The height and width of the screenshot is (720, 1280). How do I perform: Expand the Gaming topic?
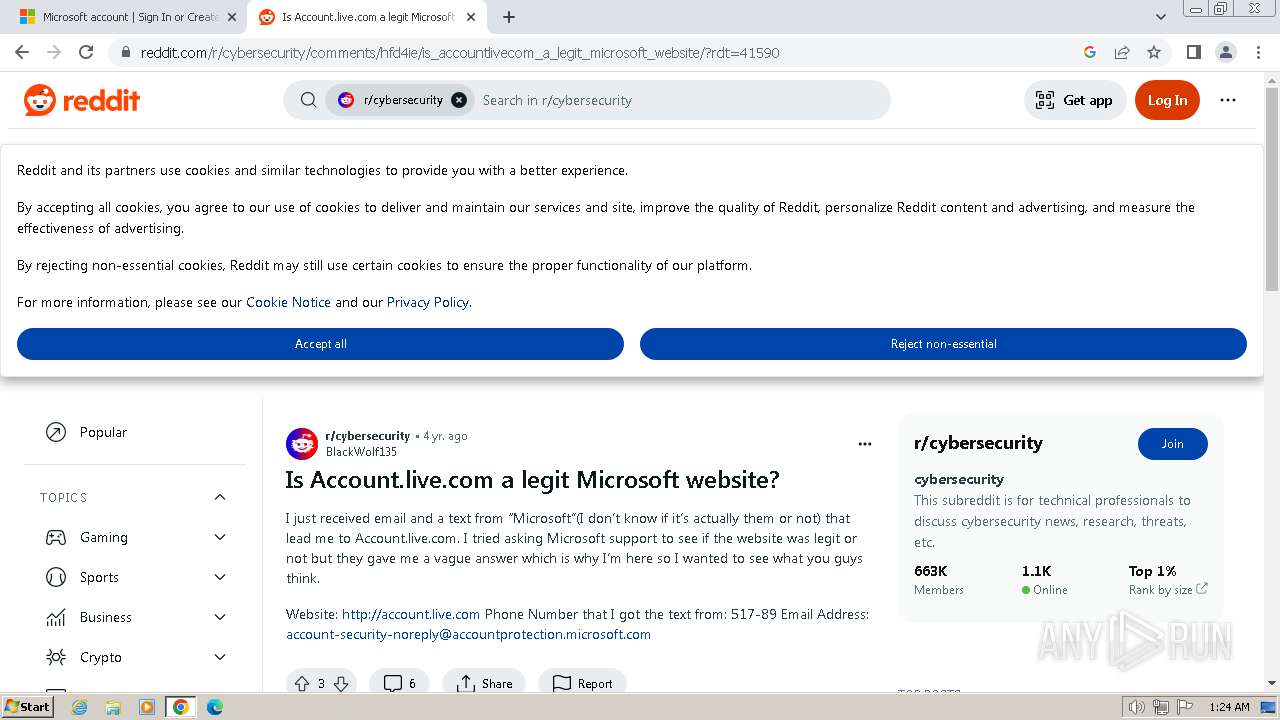click(x=220, y=537)
